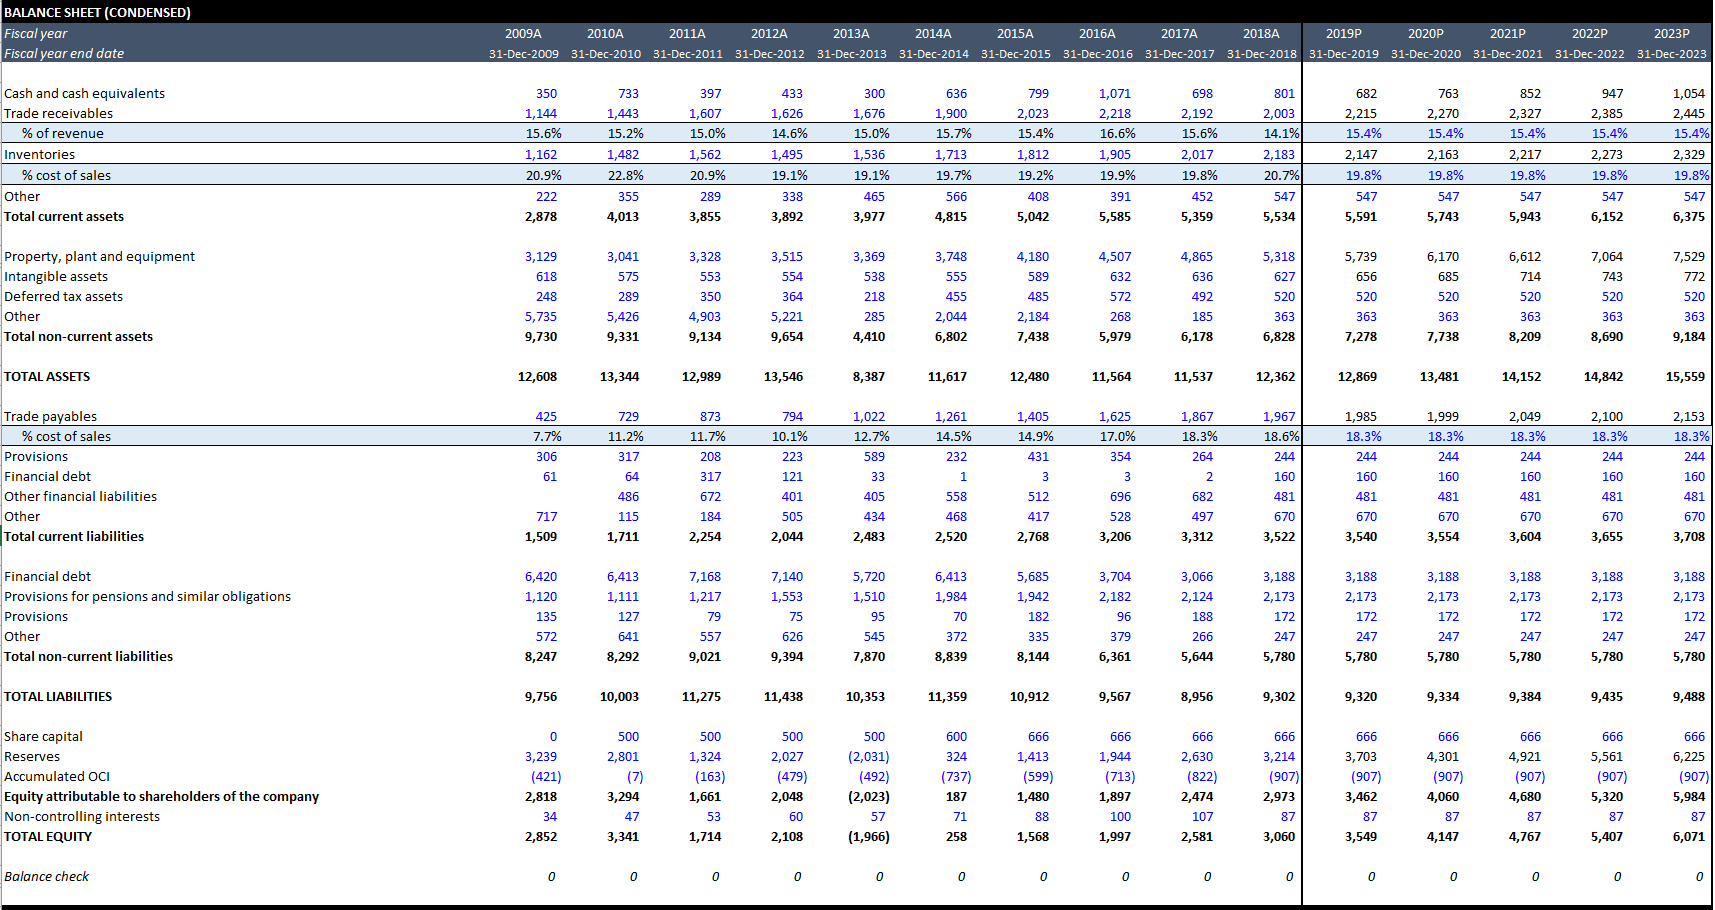Select 2011A total liabilities 11,275

pos(701,697)
